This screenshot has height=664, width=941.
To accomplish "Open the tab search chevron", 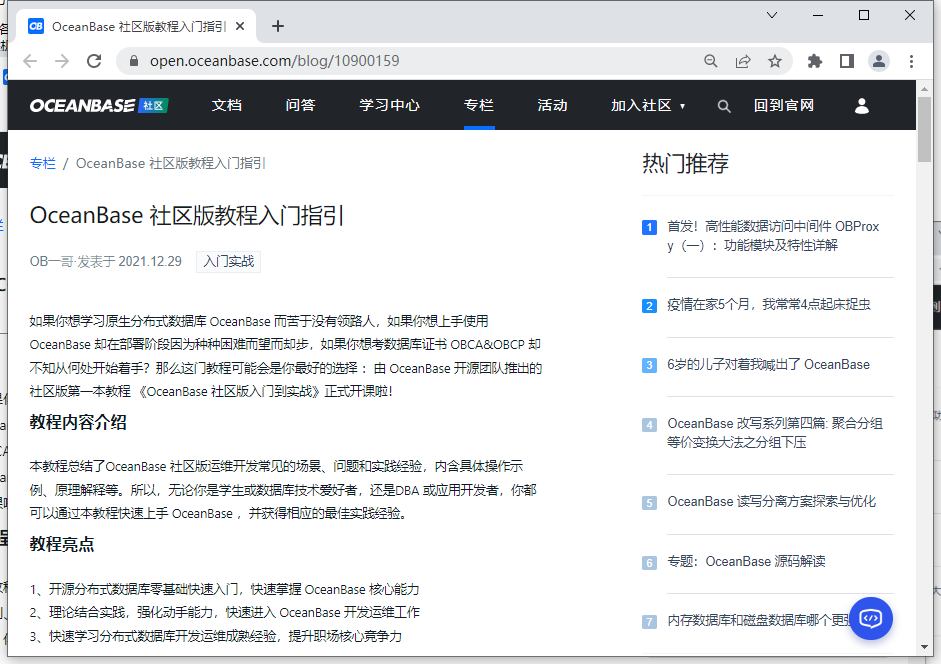I will coord(772,15).
